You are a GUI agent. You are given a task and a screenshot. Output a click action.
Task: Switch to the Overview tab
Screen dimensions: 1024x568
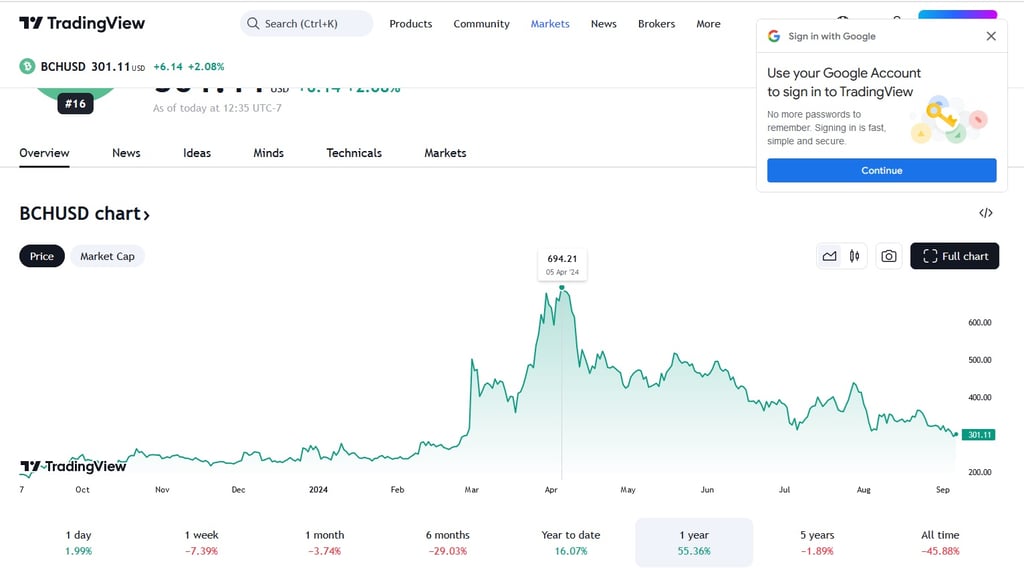click(44, 153)
